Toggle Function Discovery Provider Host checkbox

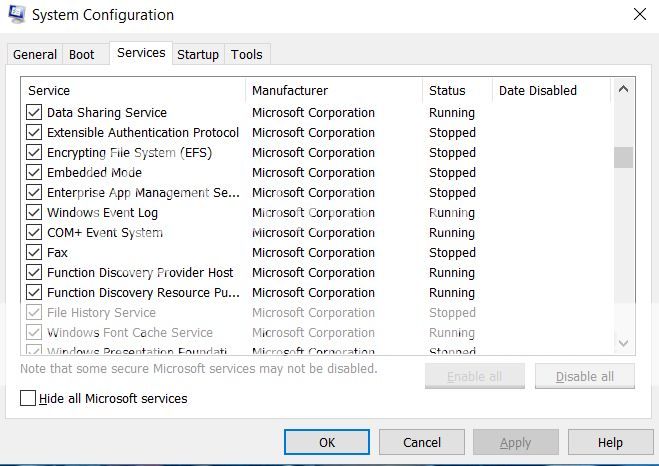point(34,272)
